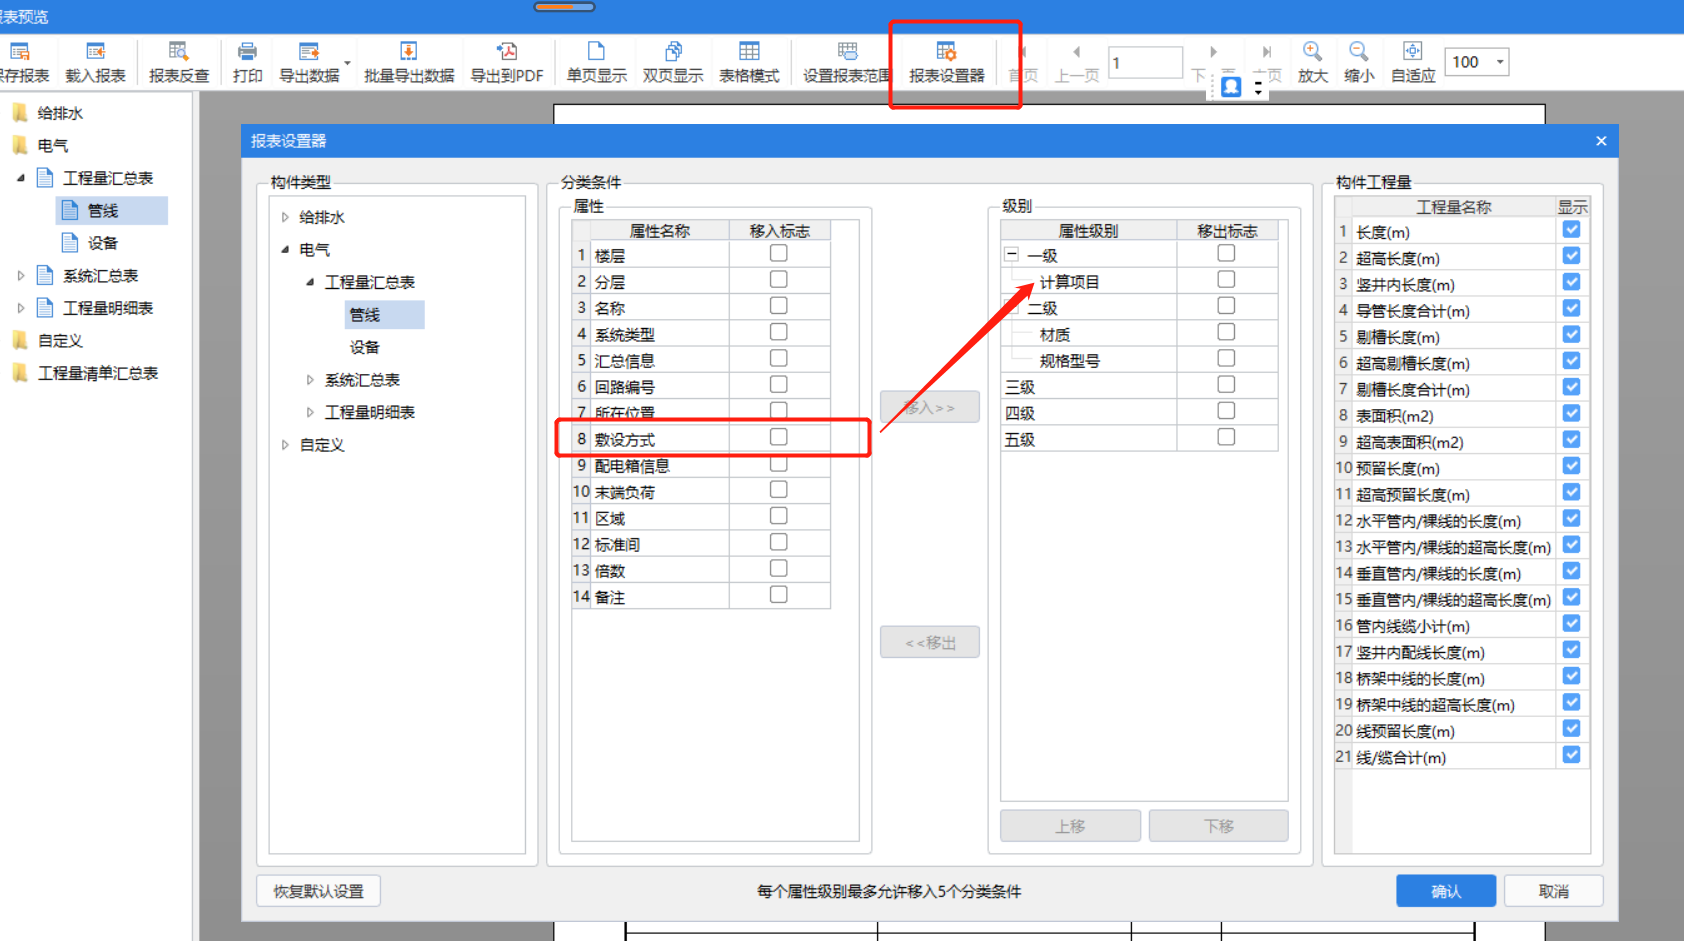Go to previous page 上一页
This screenshot has width=1684, height=941.
pyautogui.click(x=1077, y=62)
